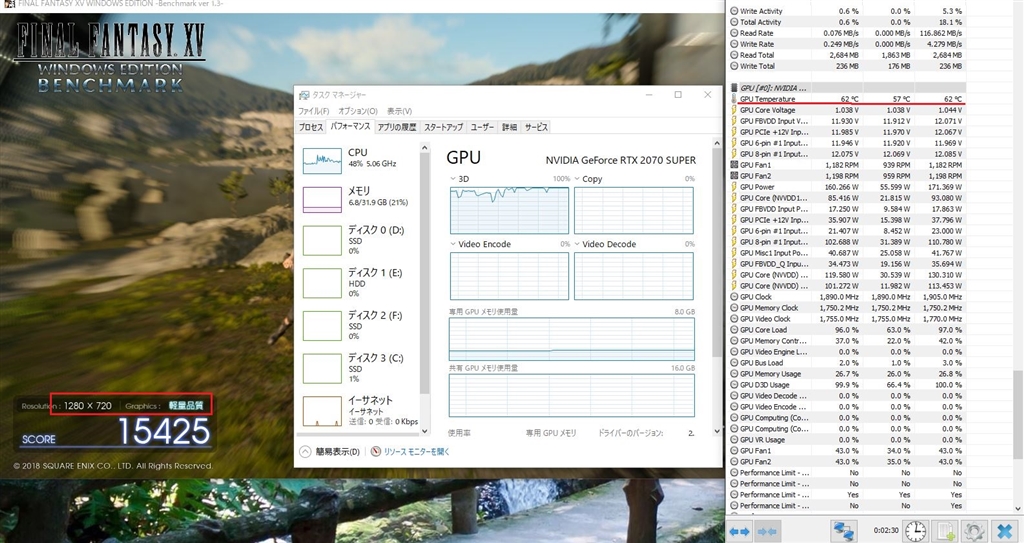Select ディスク 1 (E:) in the sidebar
Viewport: 1024px width, 543px height.
click(x=358, y=282)
